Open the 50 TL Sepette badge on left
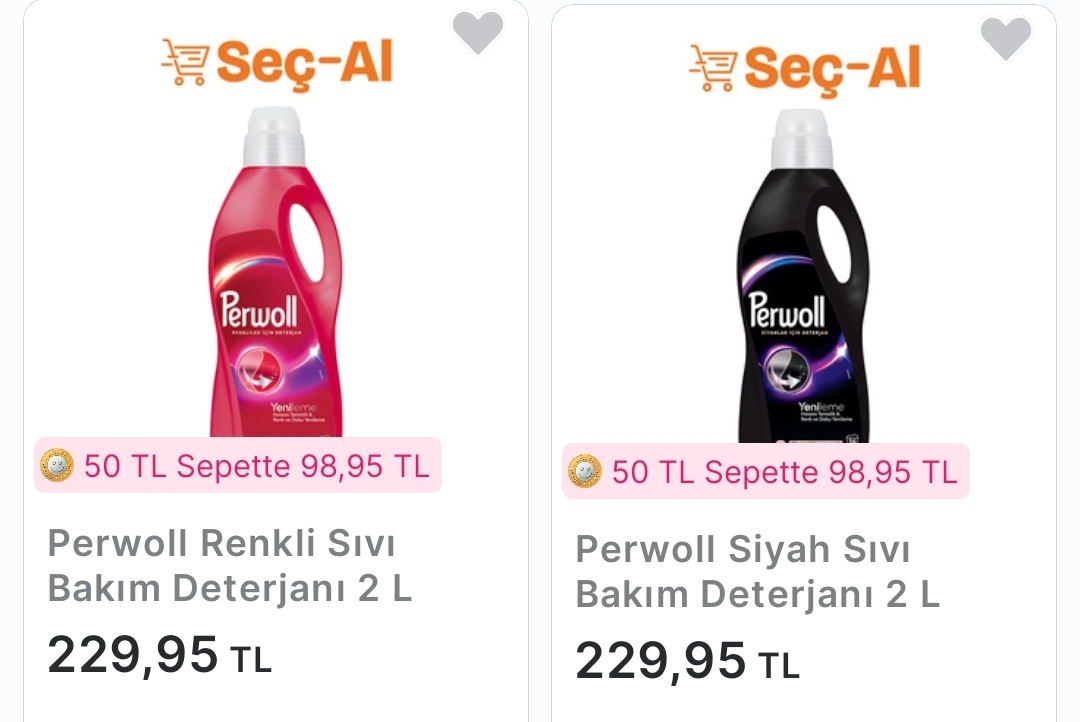 [237, 465]
